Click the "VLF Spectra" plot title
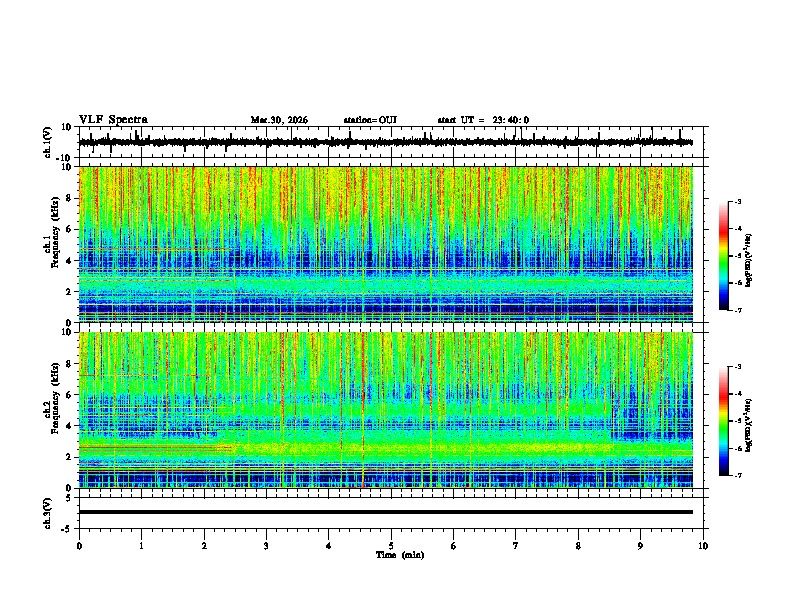This screenshot has width=792, height=612. (x=113, y=120)
